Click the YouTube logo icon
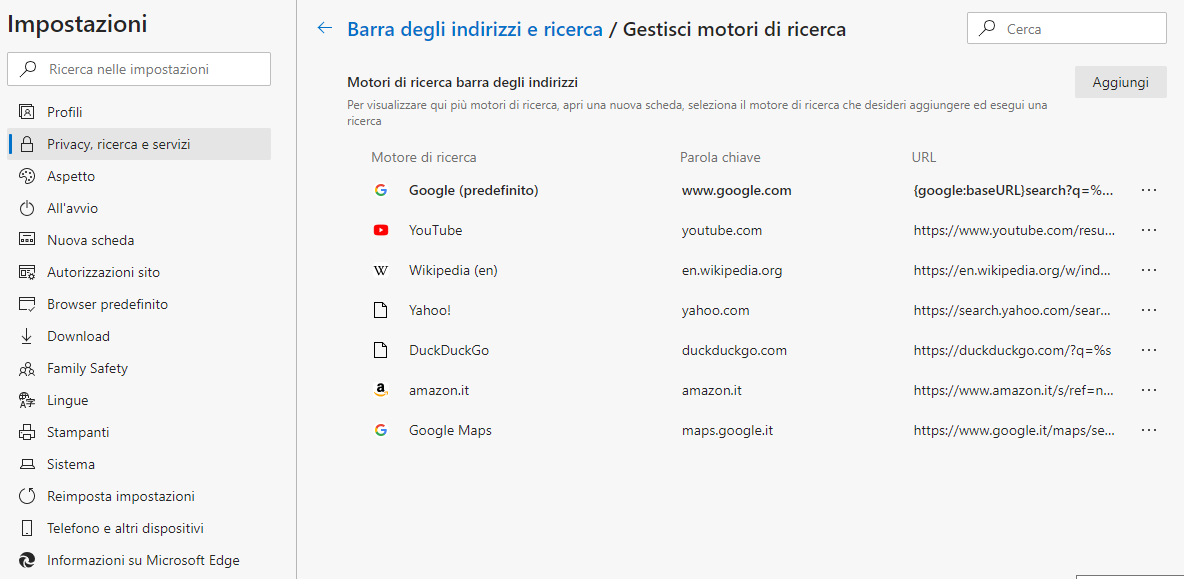 click(381, 230)
